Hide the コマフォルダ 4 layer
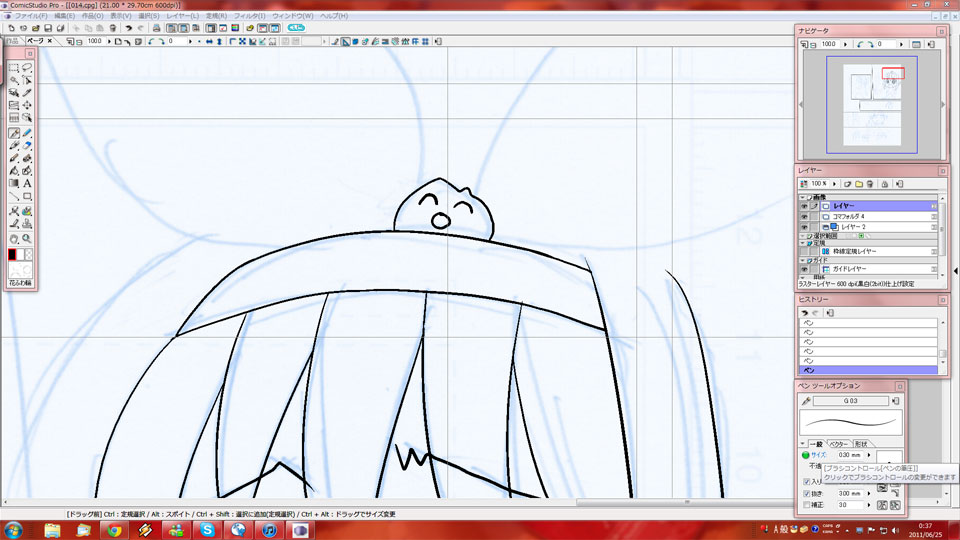 point(804,217)
